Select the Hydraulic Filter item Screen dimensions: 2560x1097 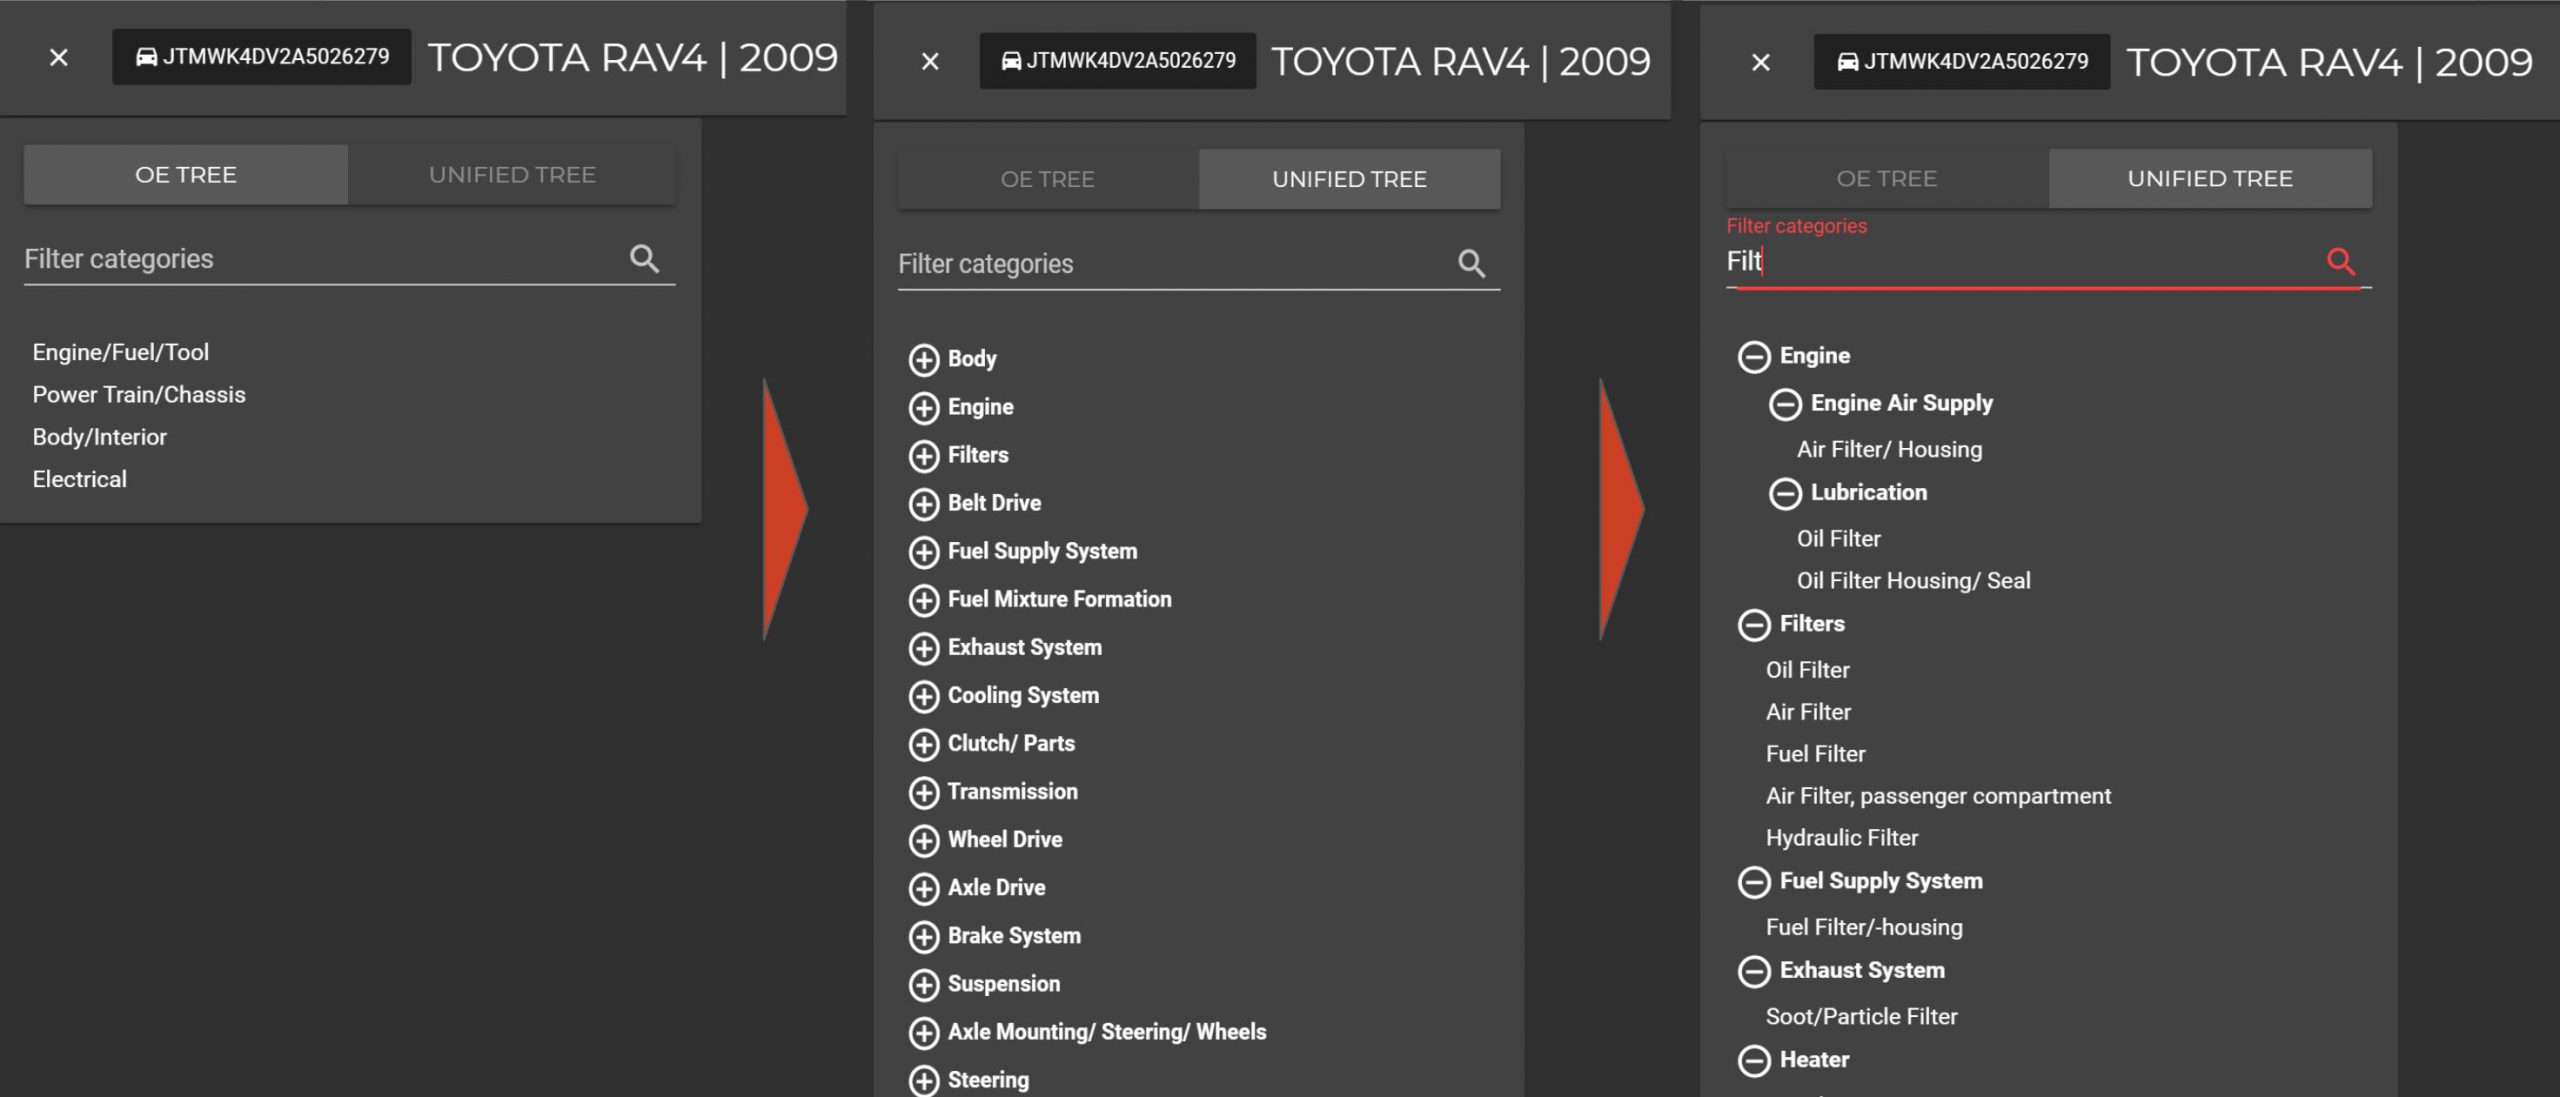coord(1842,838)
